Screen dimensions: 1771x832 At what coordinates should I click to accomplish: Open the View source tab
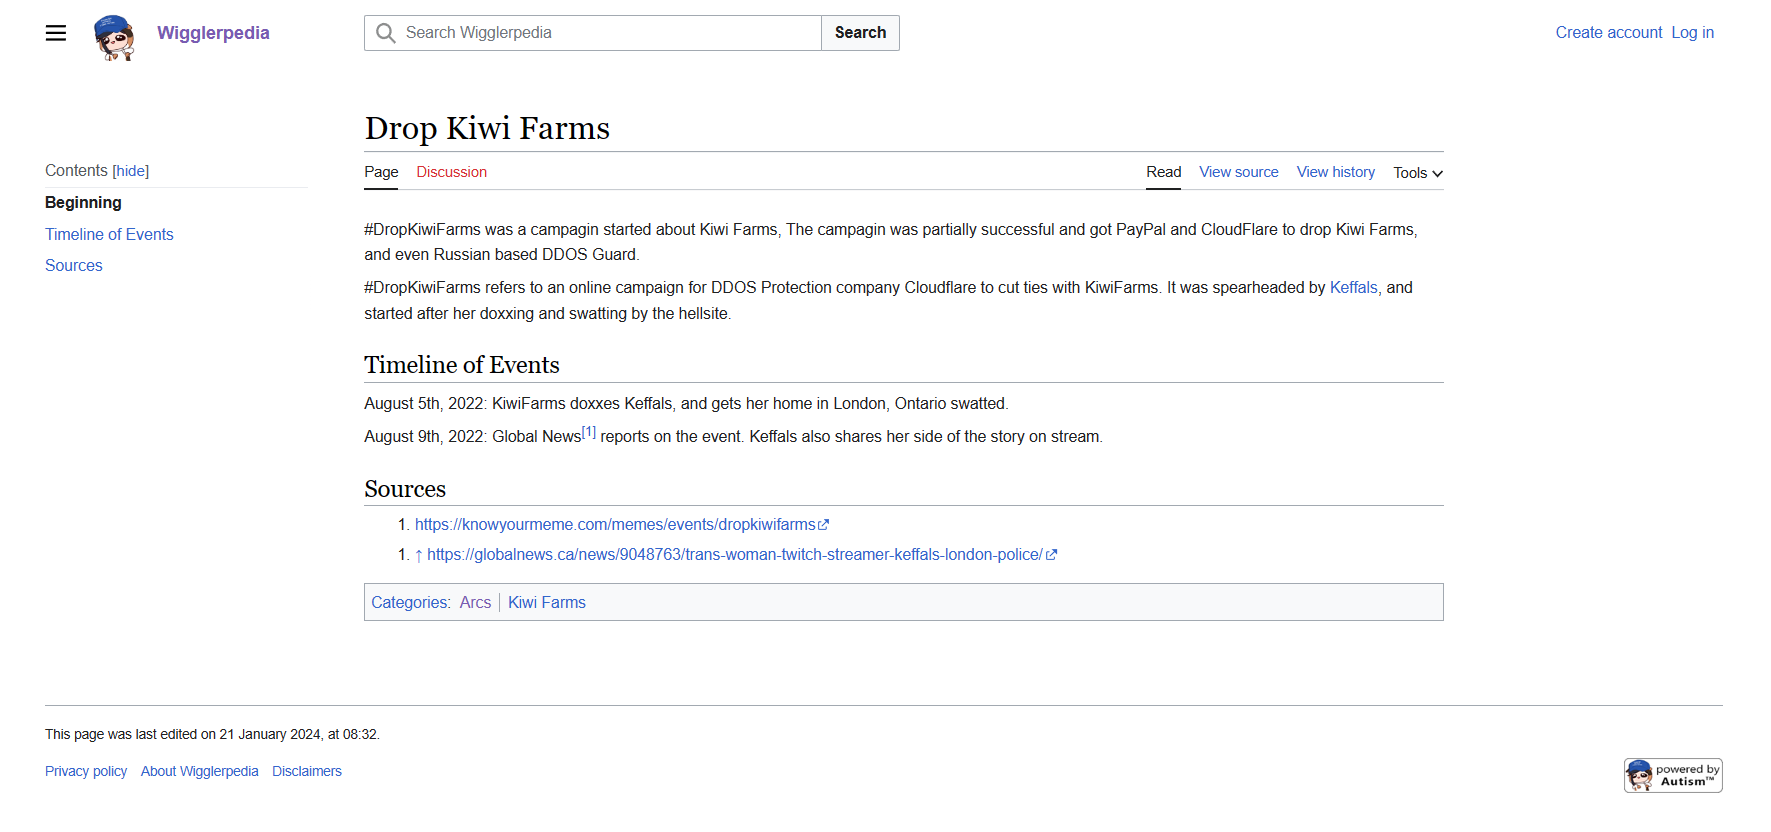point(1239,172)
